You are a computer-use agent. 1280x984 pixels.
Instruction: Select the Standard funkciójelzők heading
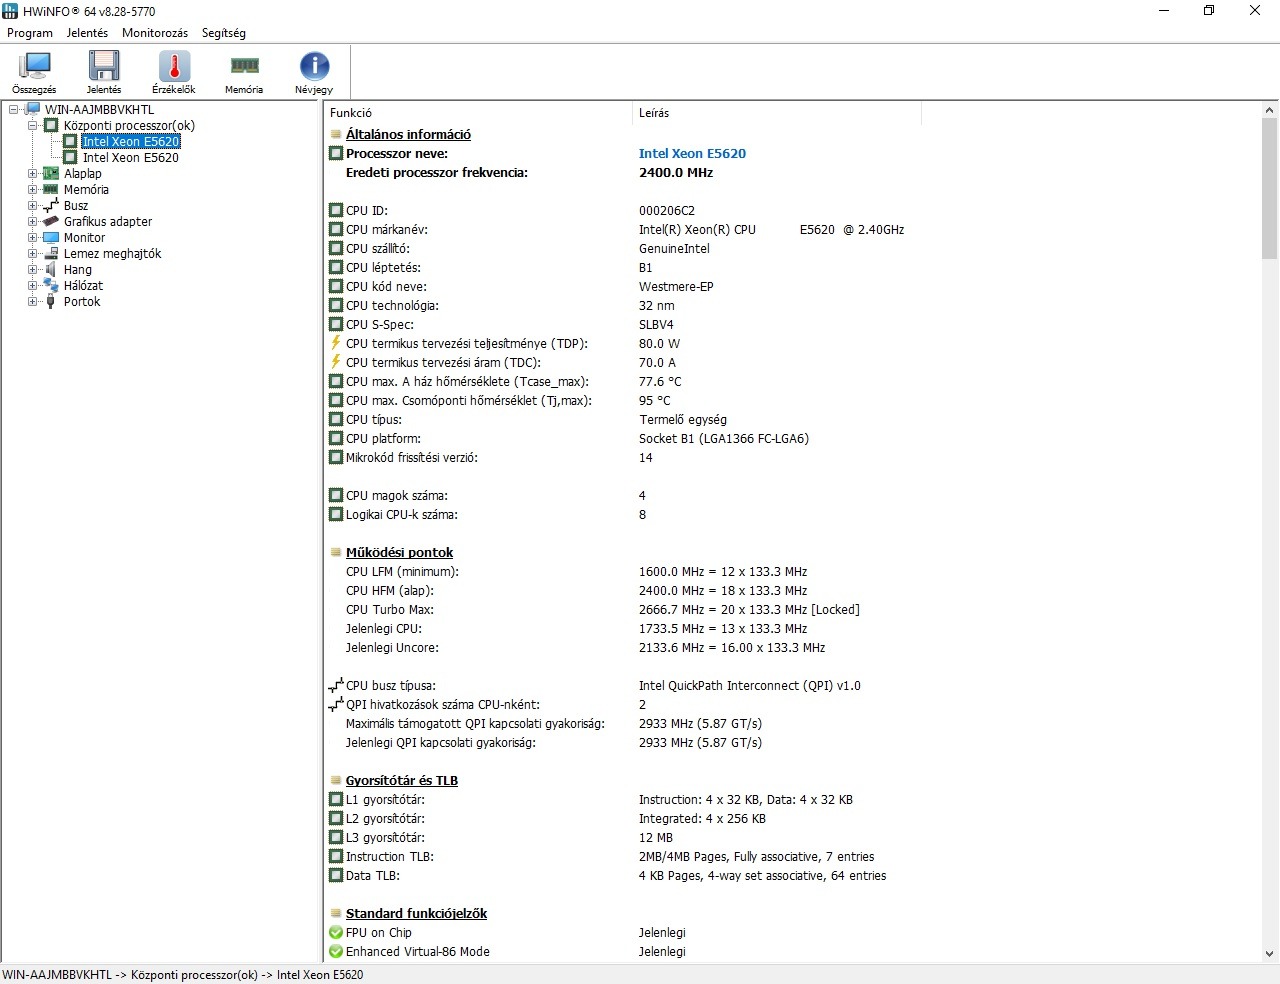[x=416, y=913]
